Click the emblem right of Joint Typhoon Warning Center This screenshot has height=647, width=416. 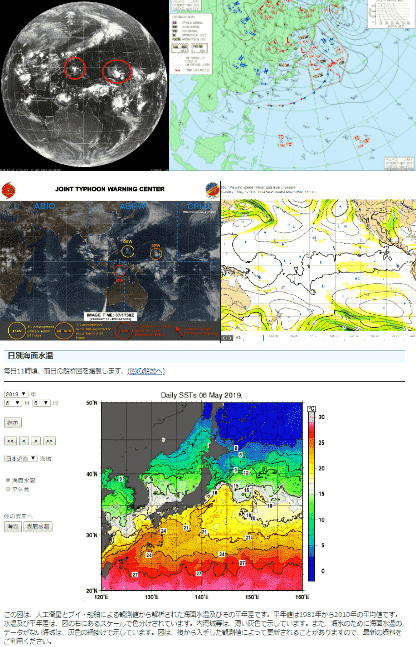[212, 190]
